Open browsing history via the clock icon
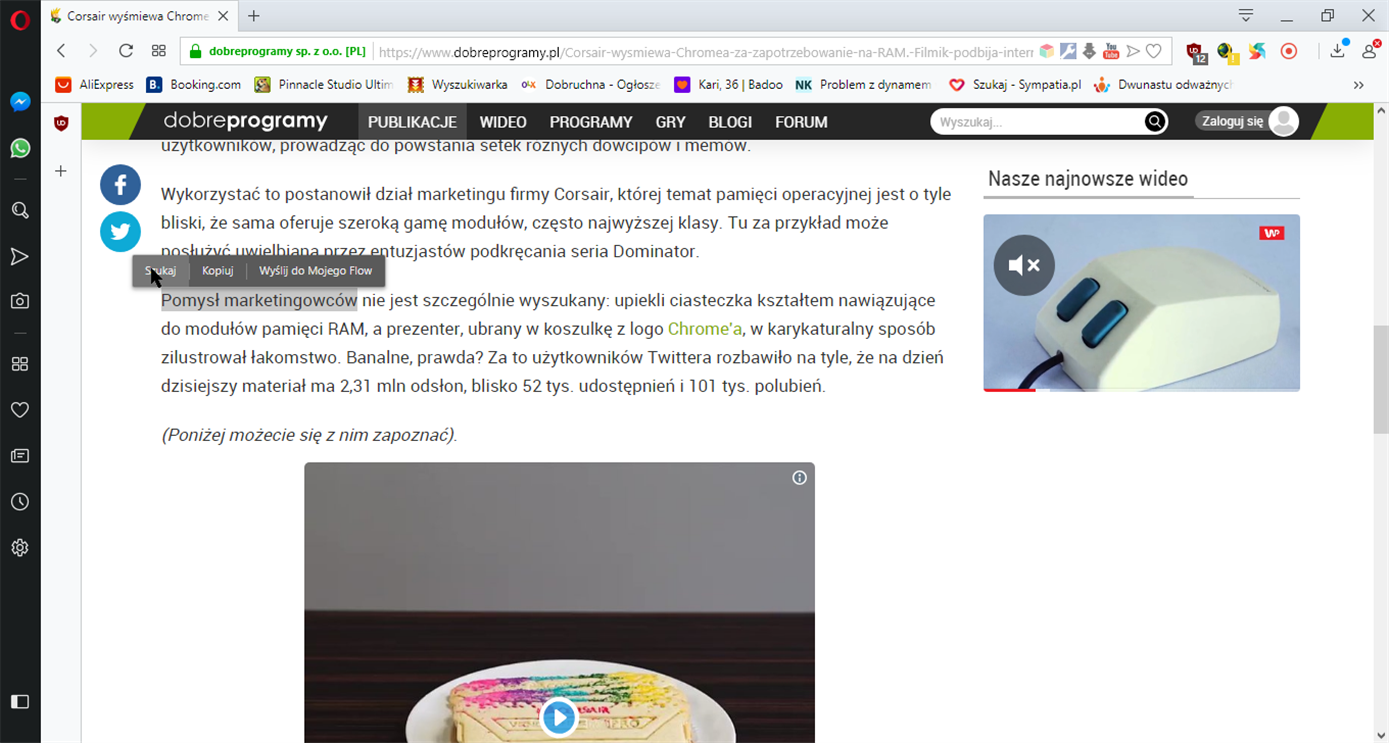 click(x=20, y=502)
